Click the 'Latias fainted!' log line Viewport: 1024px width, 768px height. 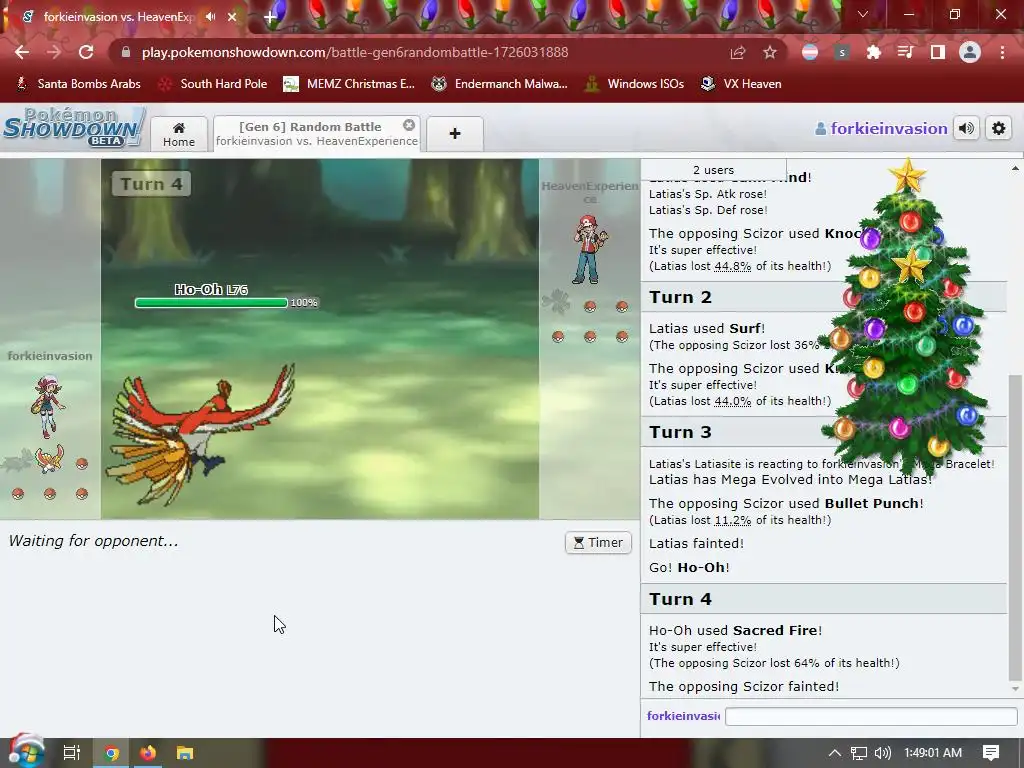tap(696, 543)
